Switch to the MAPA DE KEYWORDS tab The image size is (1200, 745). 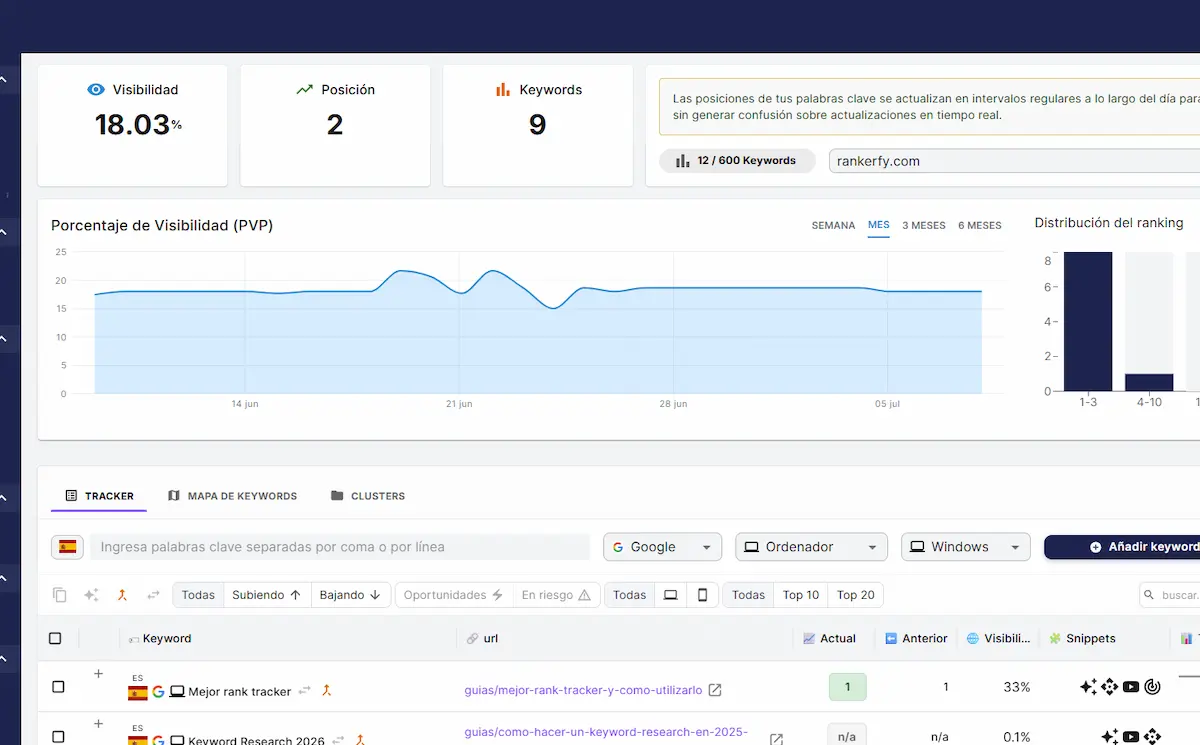point(232,496)
